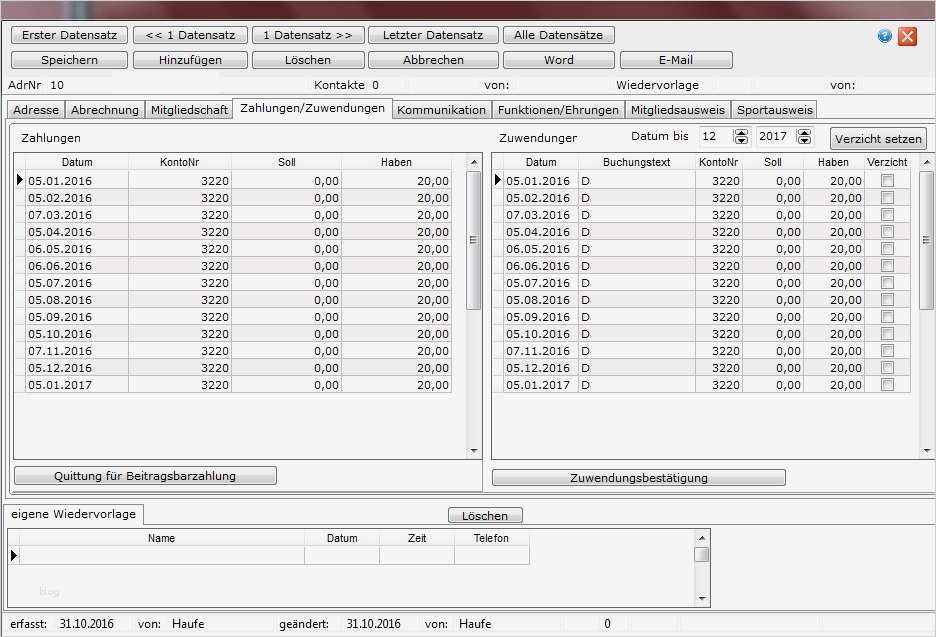Select the eigene Wiedervorlage tab
Screen dimensions: 936x637
click(73, 514)
